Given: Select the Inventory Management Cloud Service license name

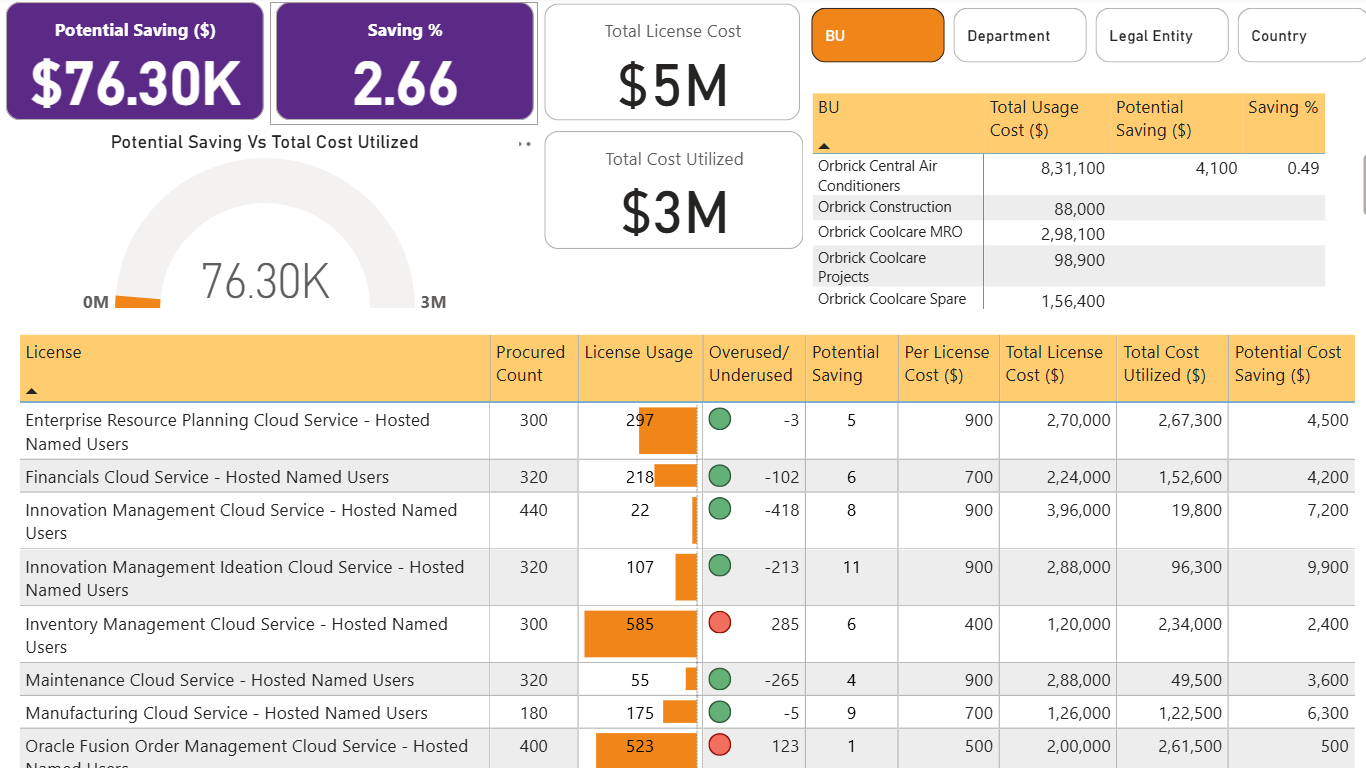Looking at the screenshot, I should pos(236,635).
